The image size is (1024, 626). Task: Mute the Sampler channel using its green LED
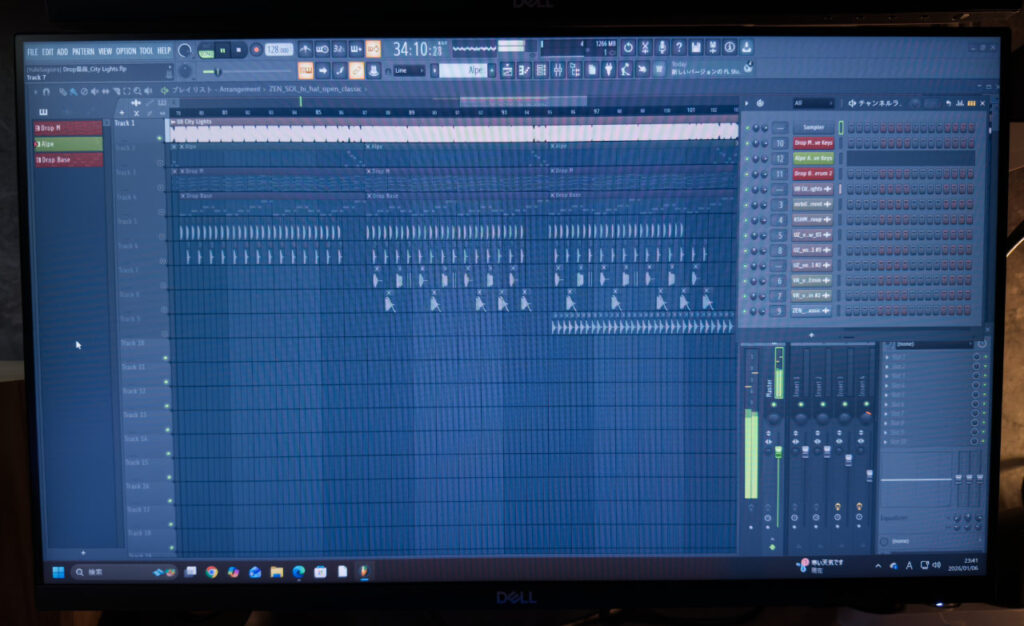749,128
